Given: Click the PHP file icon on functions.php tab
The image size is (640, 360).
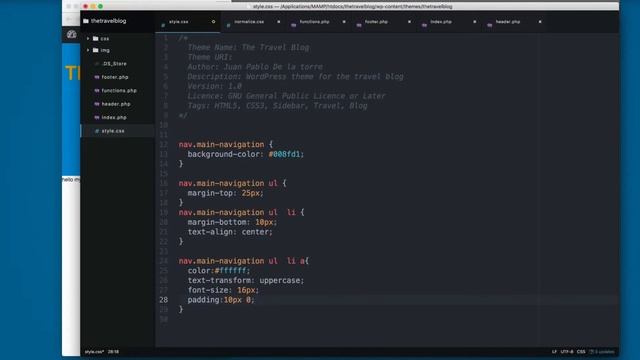Looking at the screenshot, I should tap(293, 25).
